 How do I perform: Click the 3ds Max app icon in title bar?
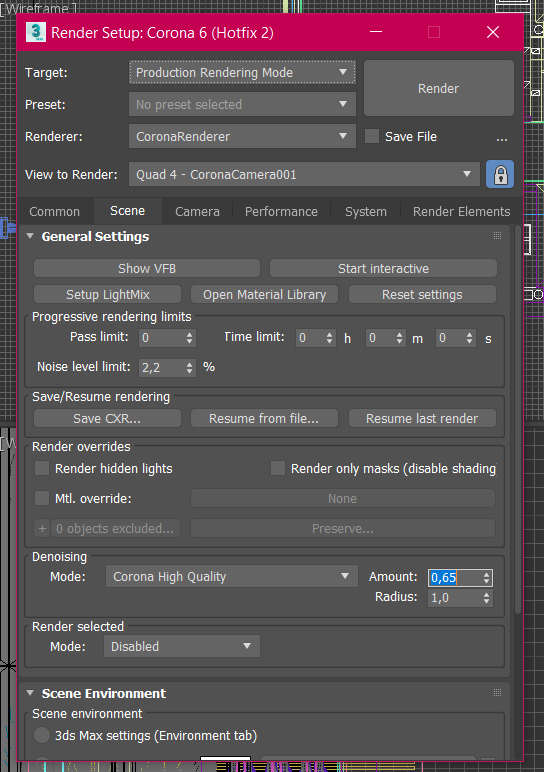pos(35,32)
